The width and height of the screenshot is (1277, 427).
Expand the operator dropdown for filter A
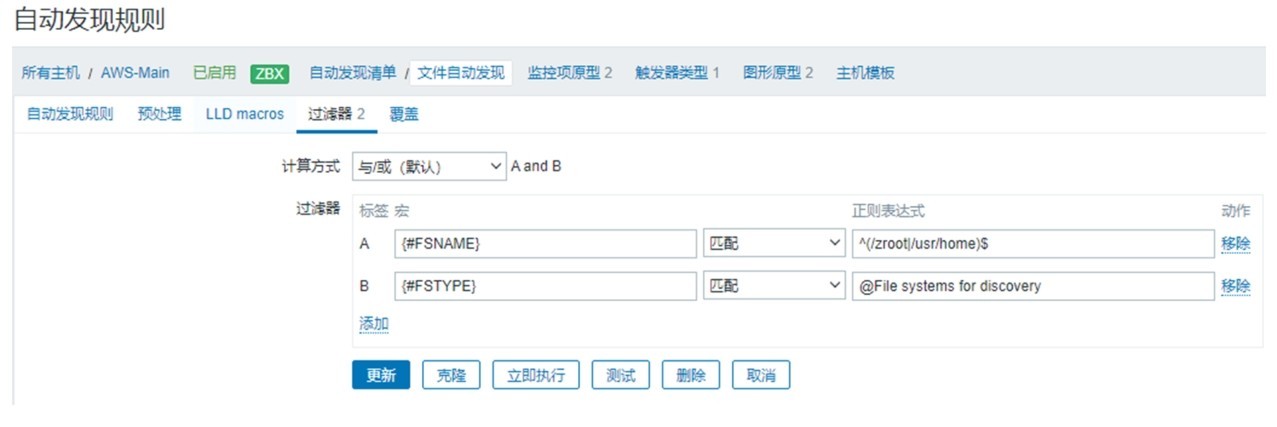coord(774,244)
